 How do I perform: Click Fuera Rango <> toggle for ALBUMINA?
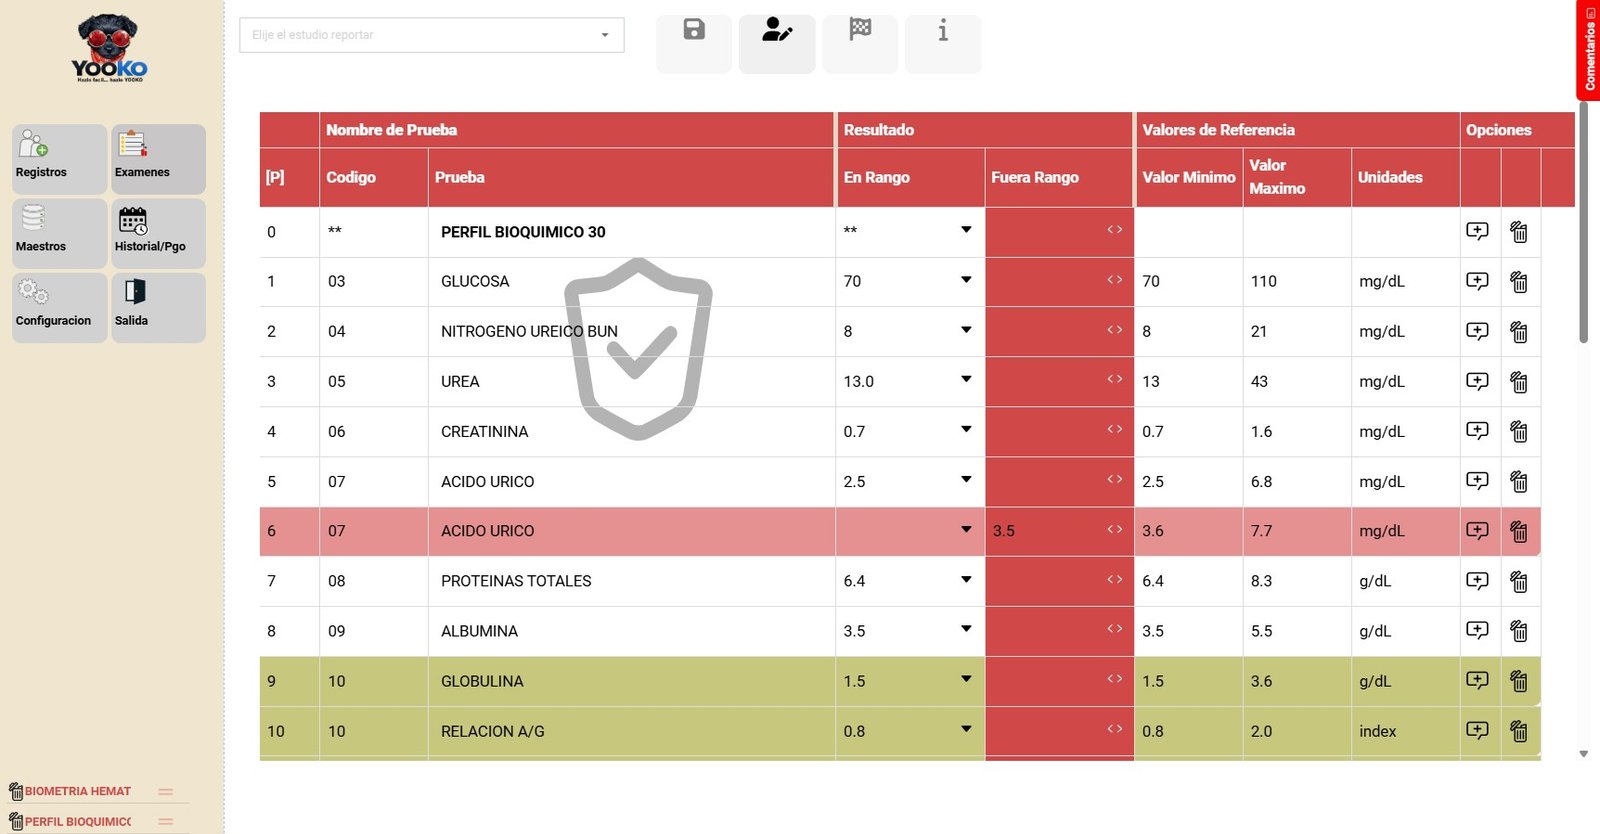coord(1115,630)
